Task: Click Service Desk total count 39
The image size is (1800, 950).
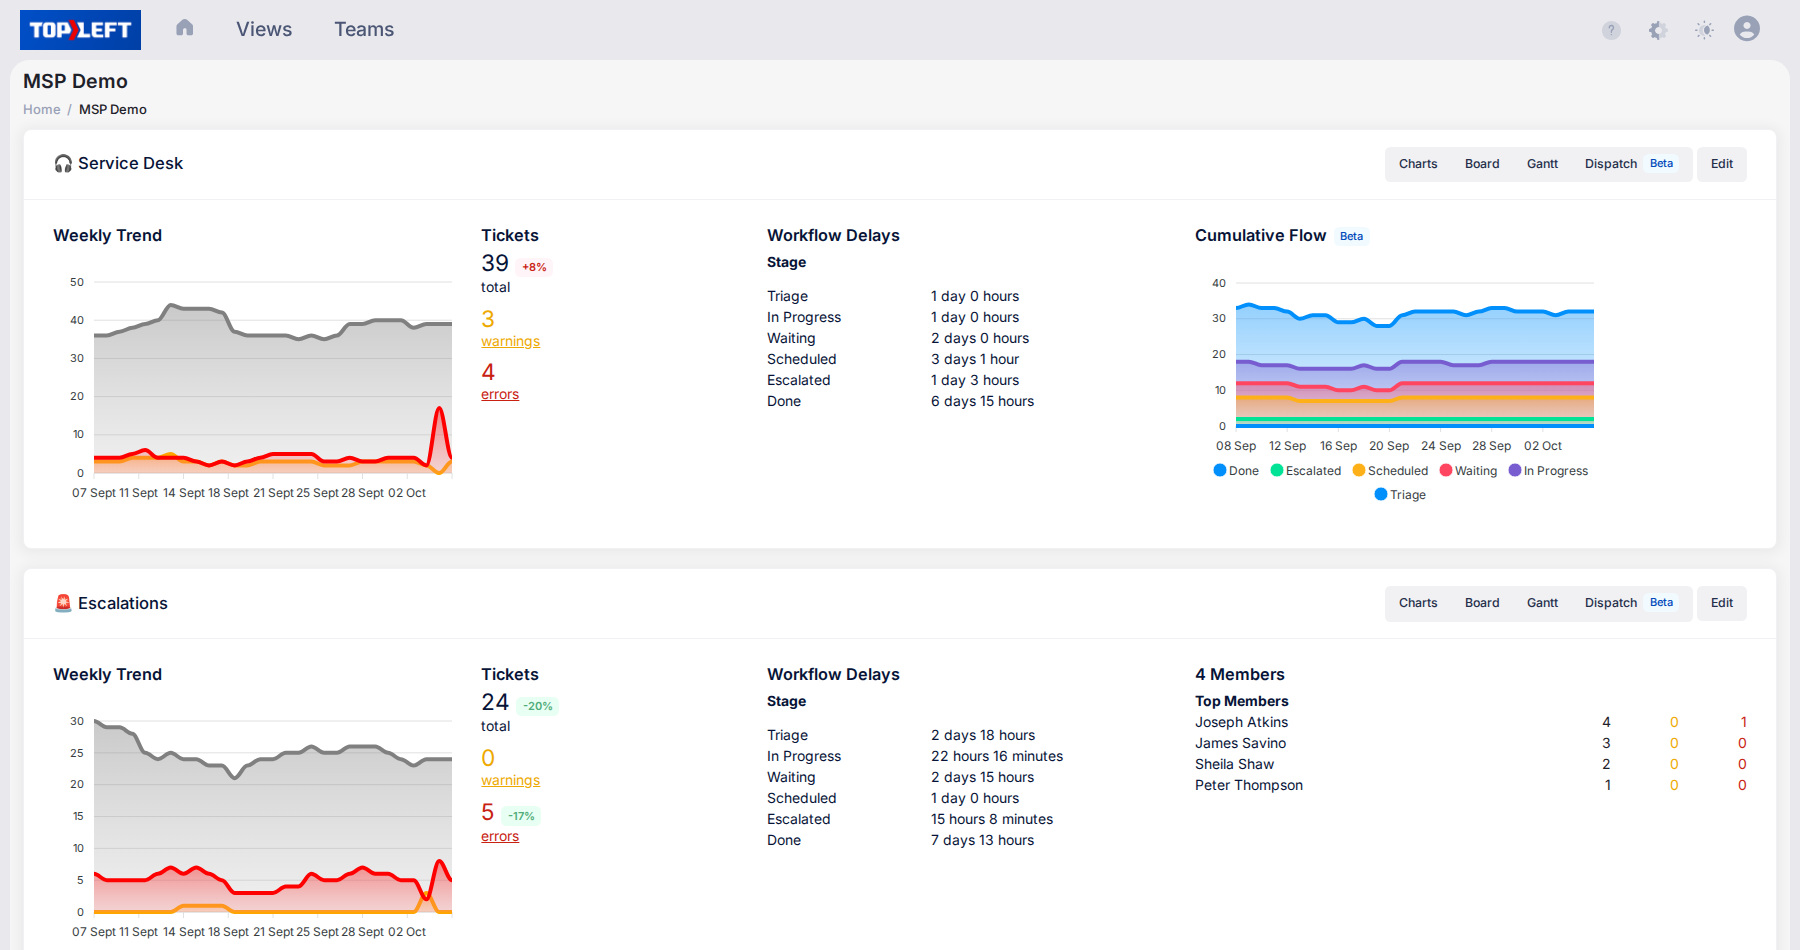Action: [495, 263]
